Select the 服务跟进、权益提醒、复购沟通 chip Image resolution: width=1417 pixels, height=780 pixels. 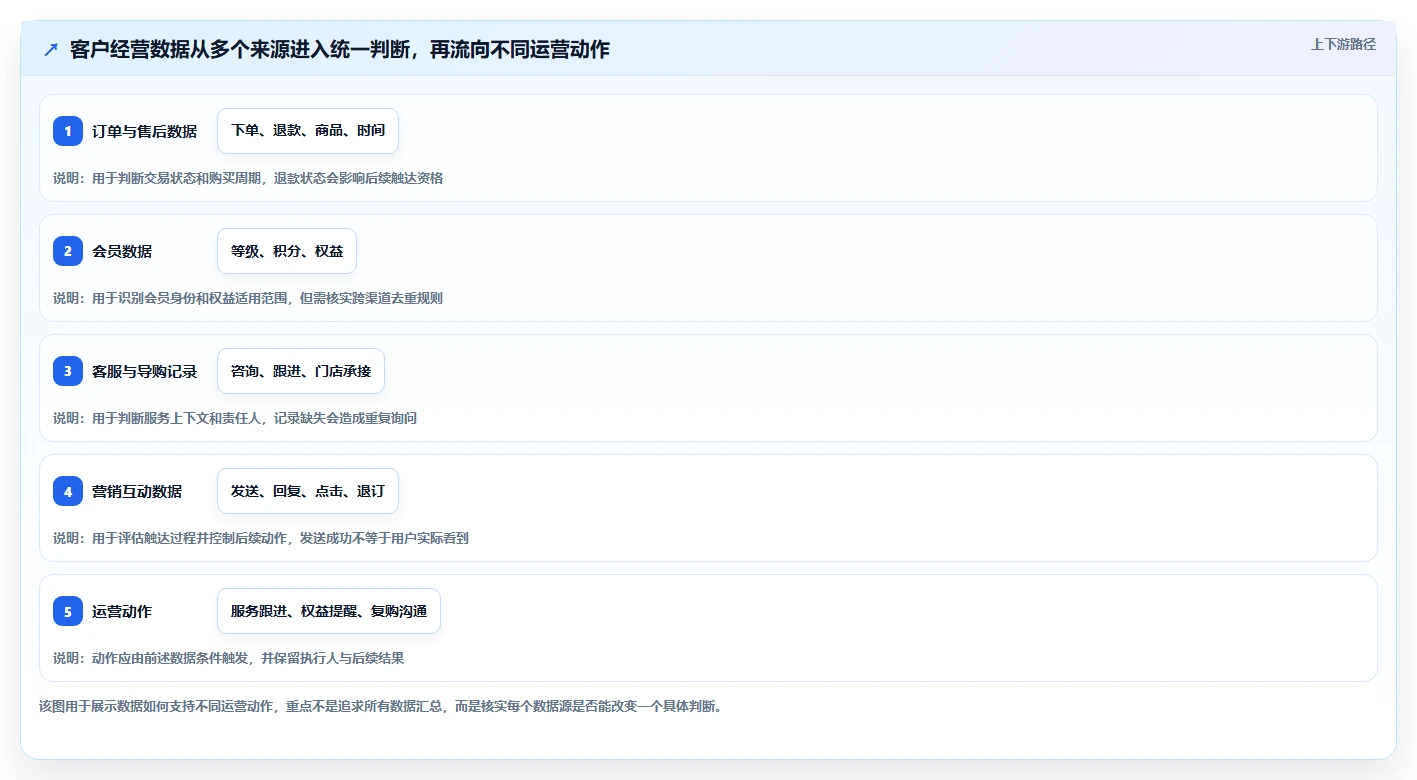[329, 611]
